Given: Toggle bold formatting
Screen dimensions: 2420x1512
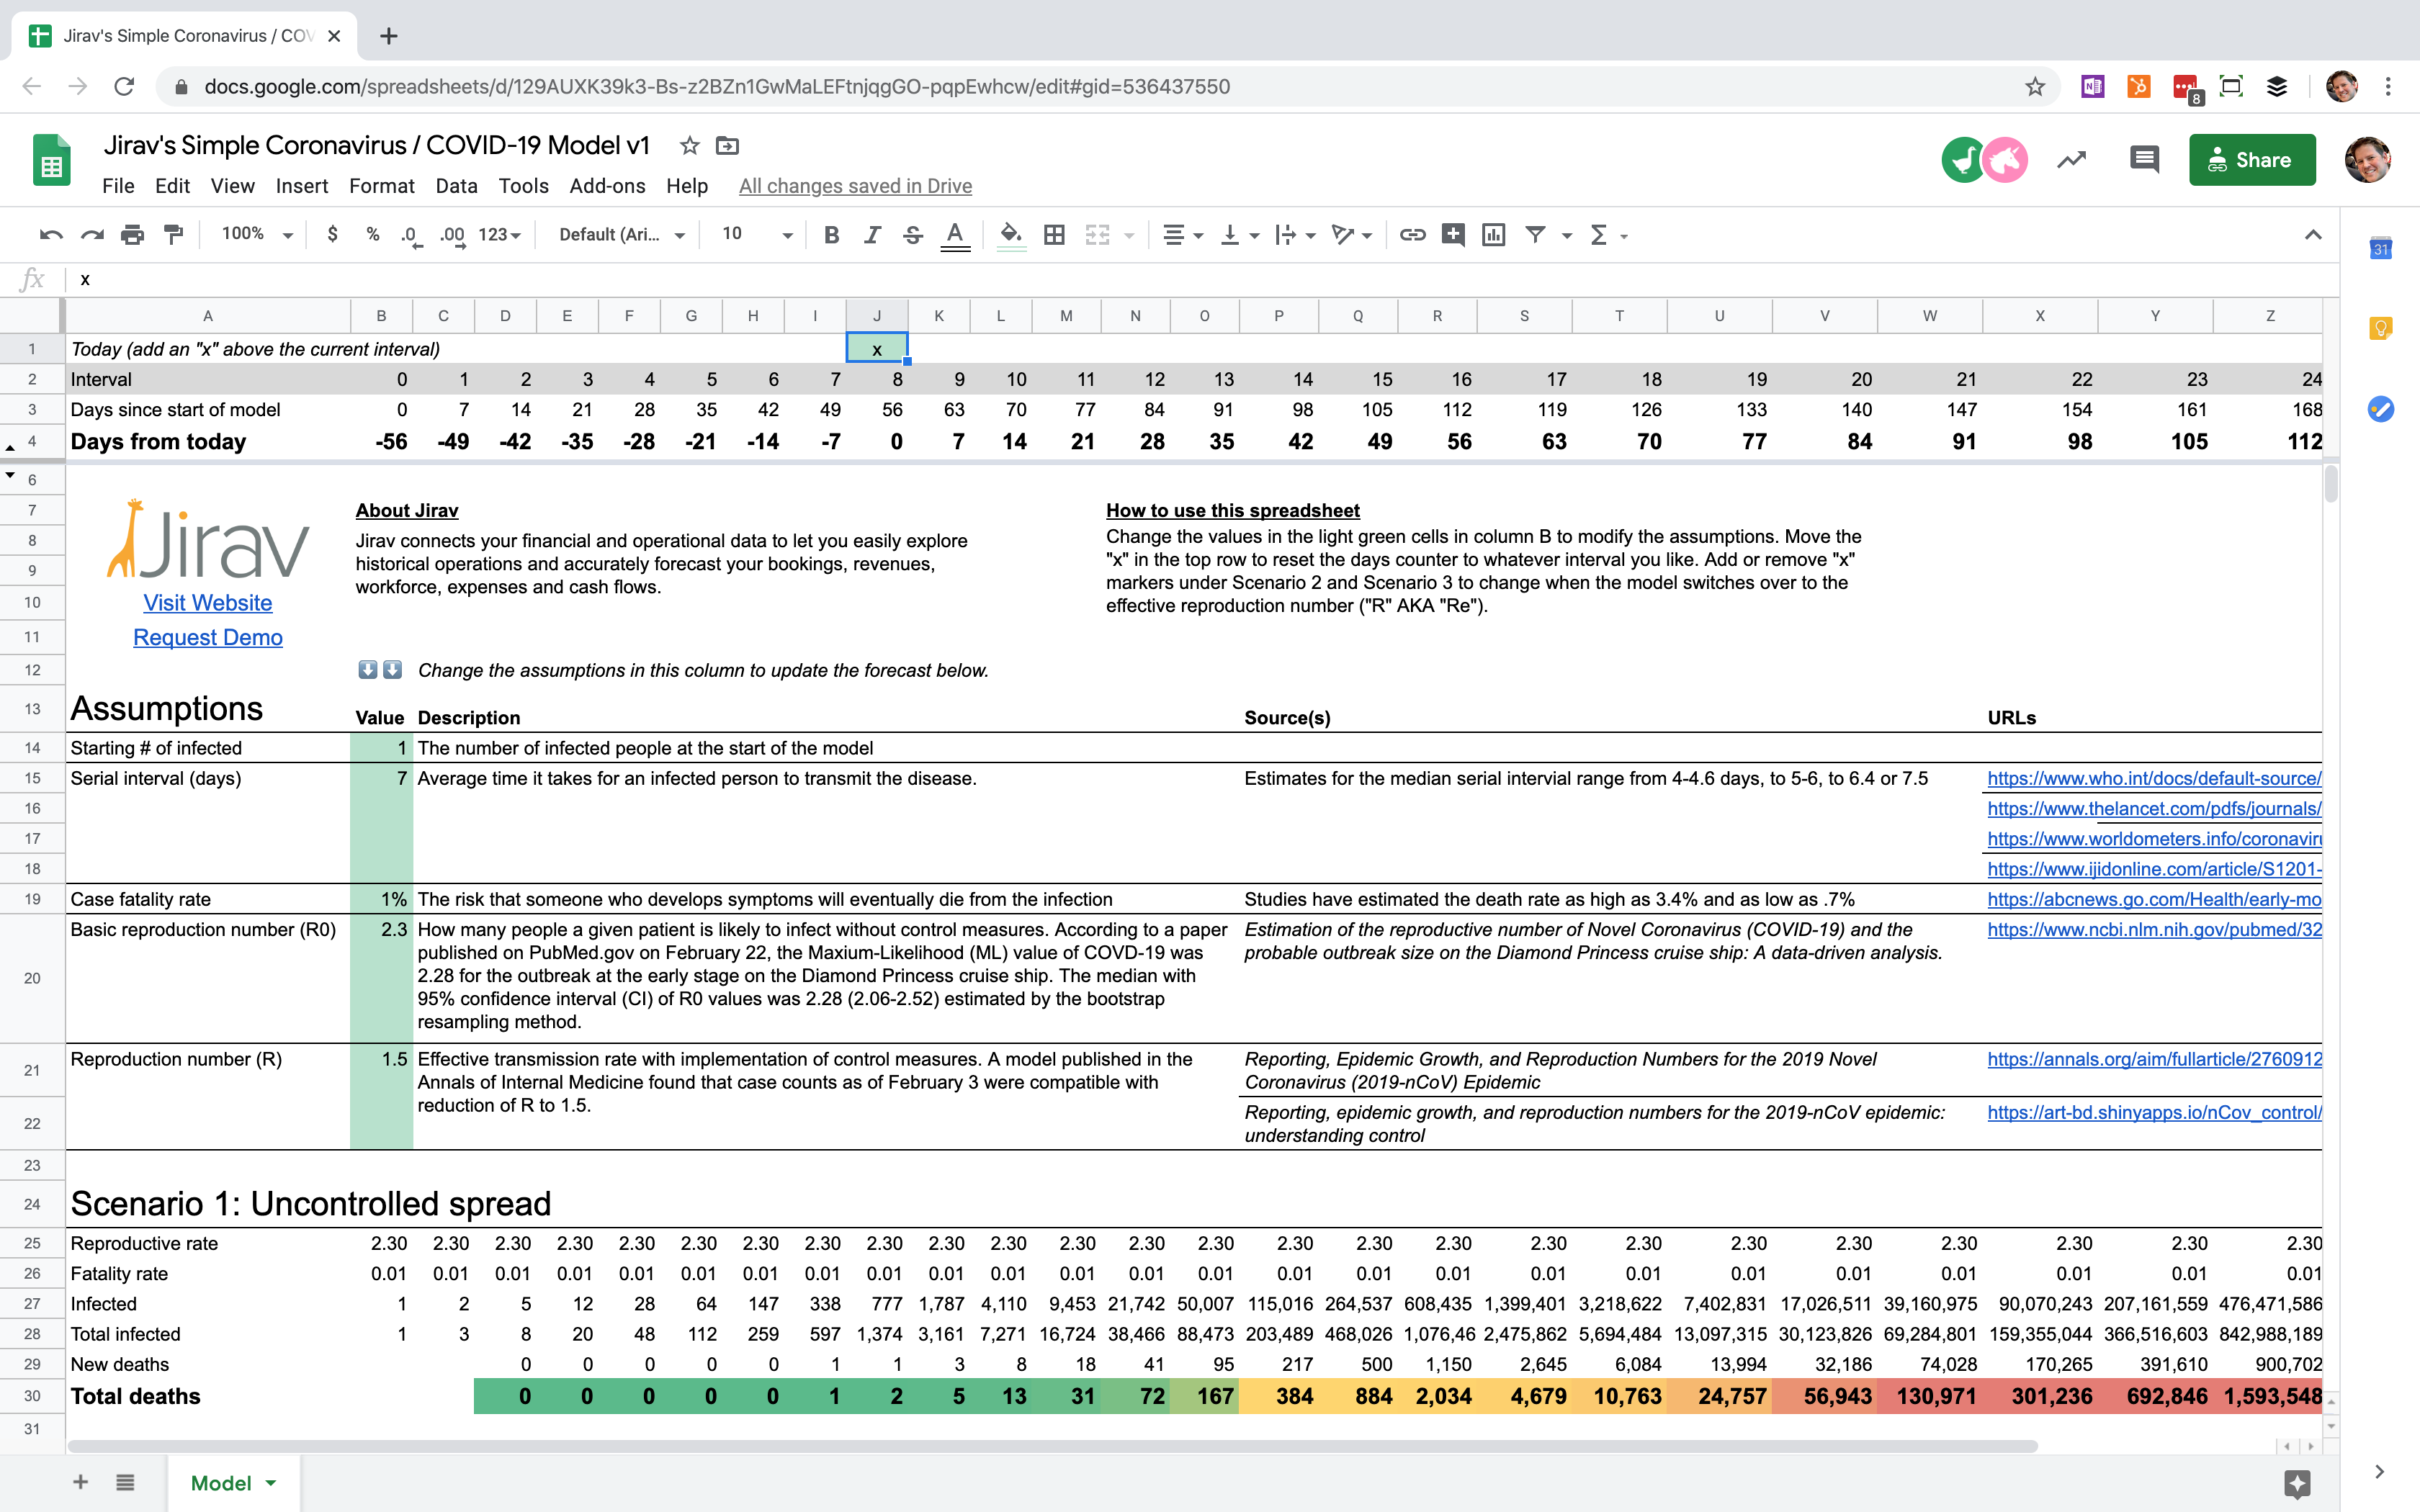Looking at the screenshot, I should click(x=830, y=234).
